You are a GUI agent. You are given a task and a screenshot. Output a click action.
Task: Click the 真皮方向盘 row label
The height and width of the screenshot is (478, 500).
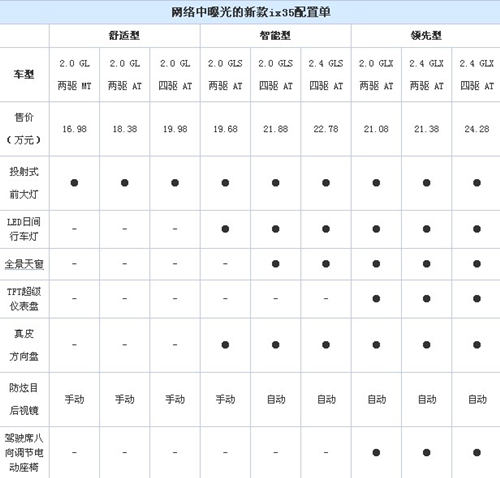coord(24,345)
